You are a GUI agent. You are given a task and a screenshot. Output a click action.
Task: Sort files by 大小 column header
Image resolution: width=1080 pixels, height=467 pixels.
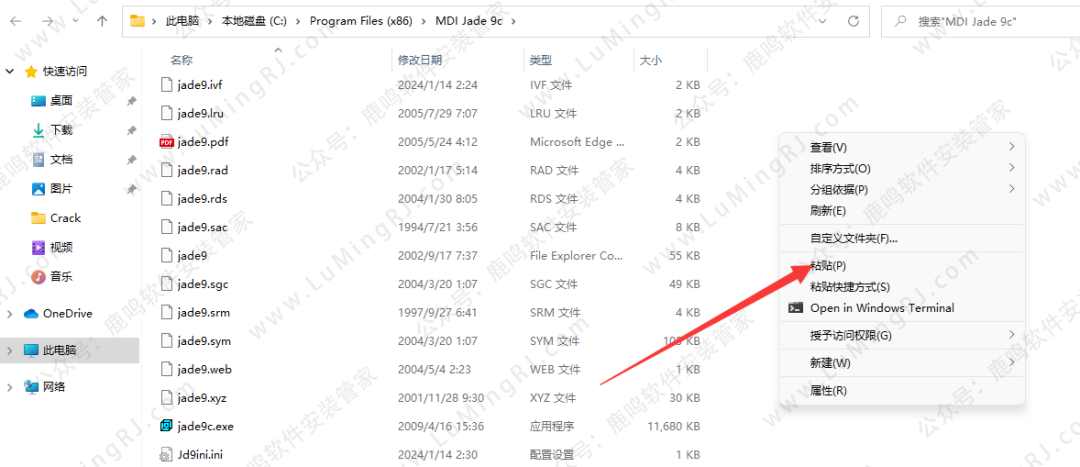pyautogui.click(x=650, y=61)
